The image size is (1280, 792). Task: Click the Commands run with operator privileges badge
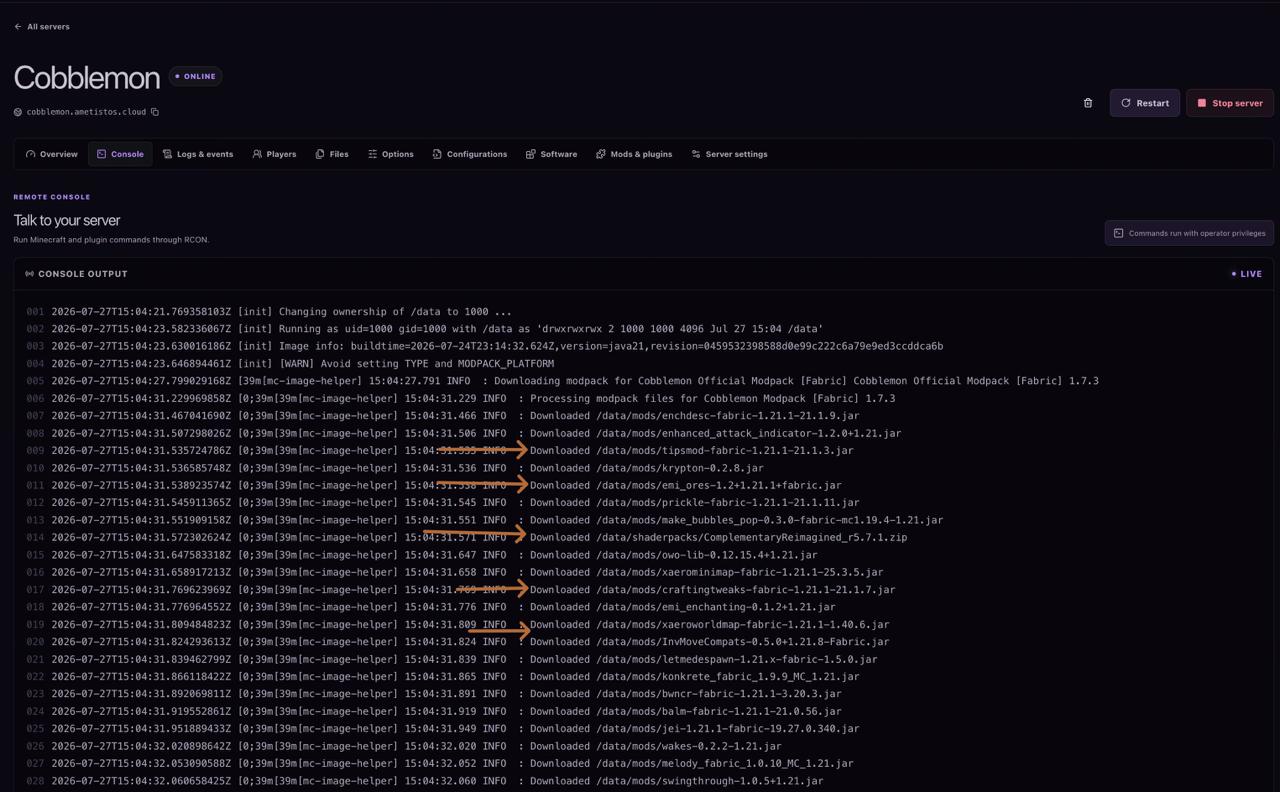point(1189,233)
